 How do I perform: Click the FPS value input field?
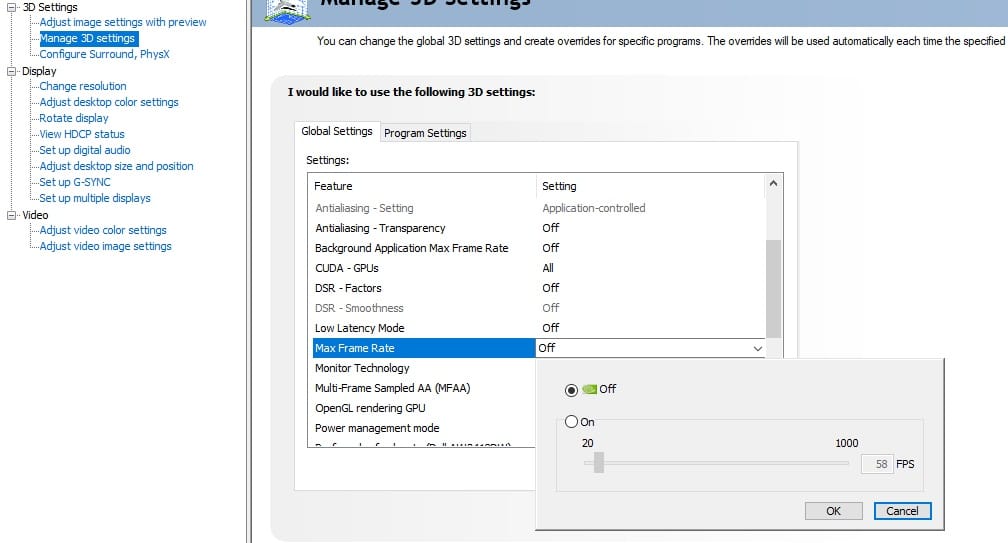875,464
